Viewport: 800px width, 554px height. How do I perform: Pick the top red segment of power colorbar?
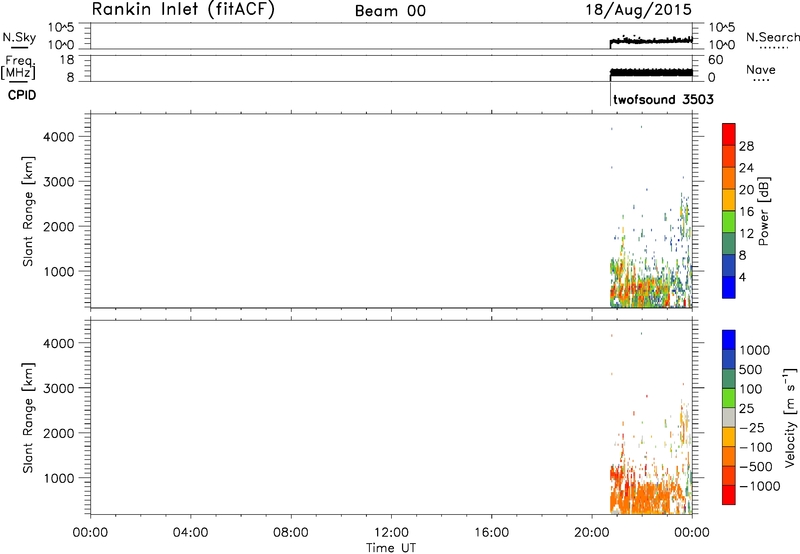click(729, 135)
